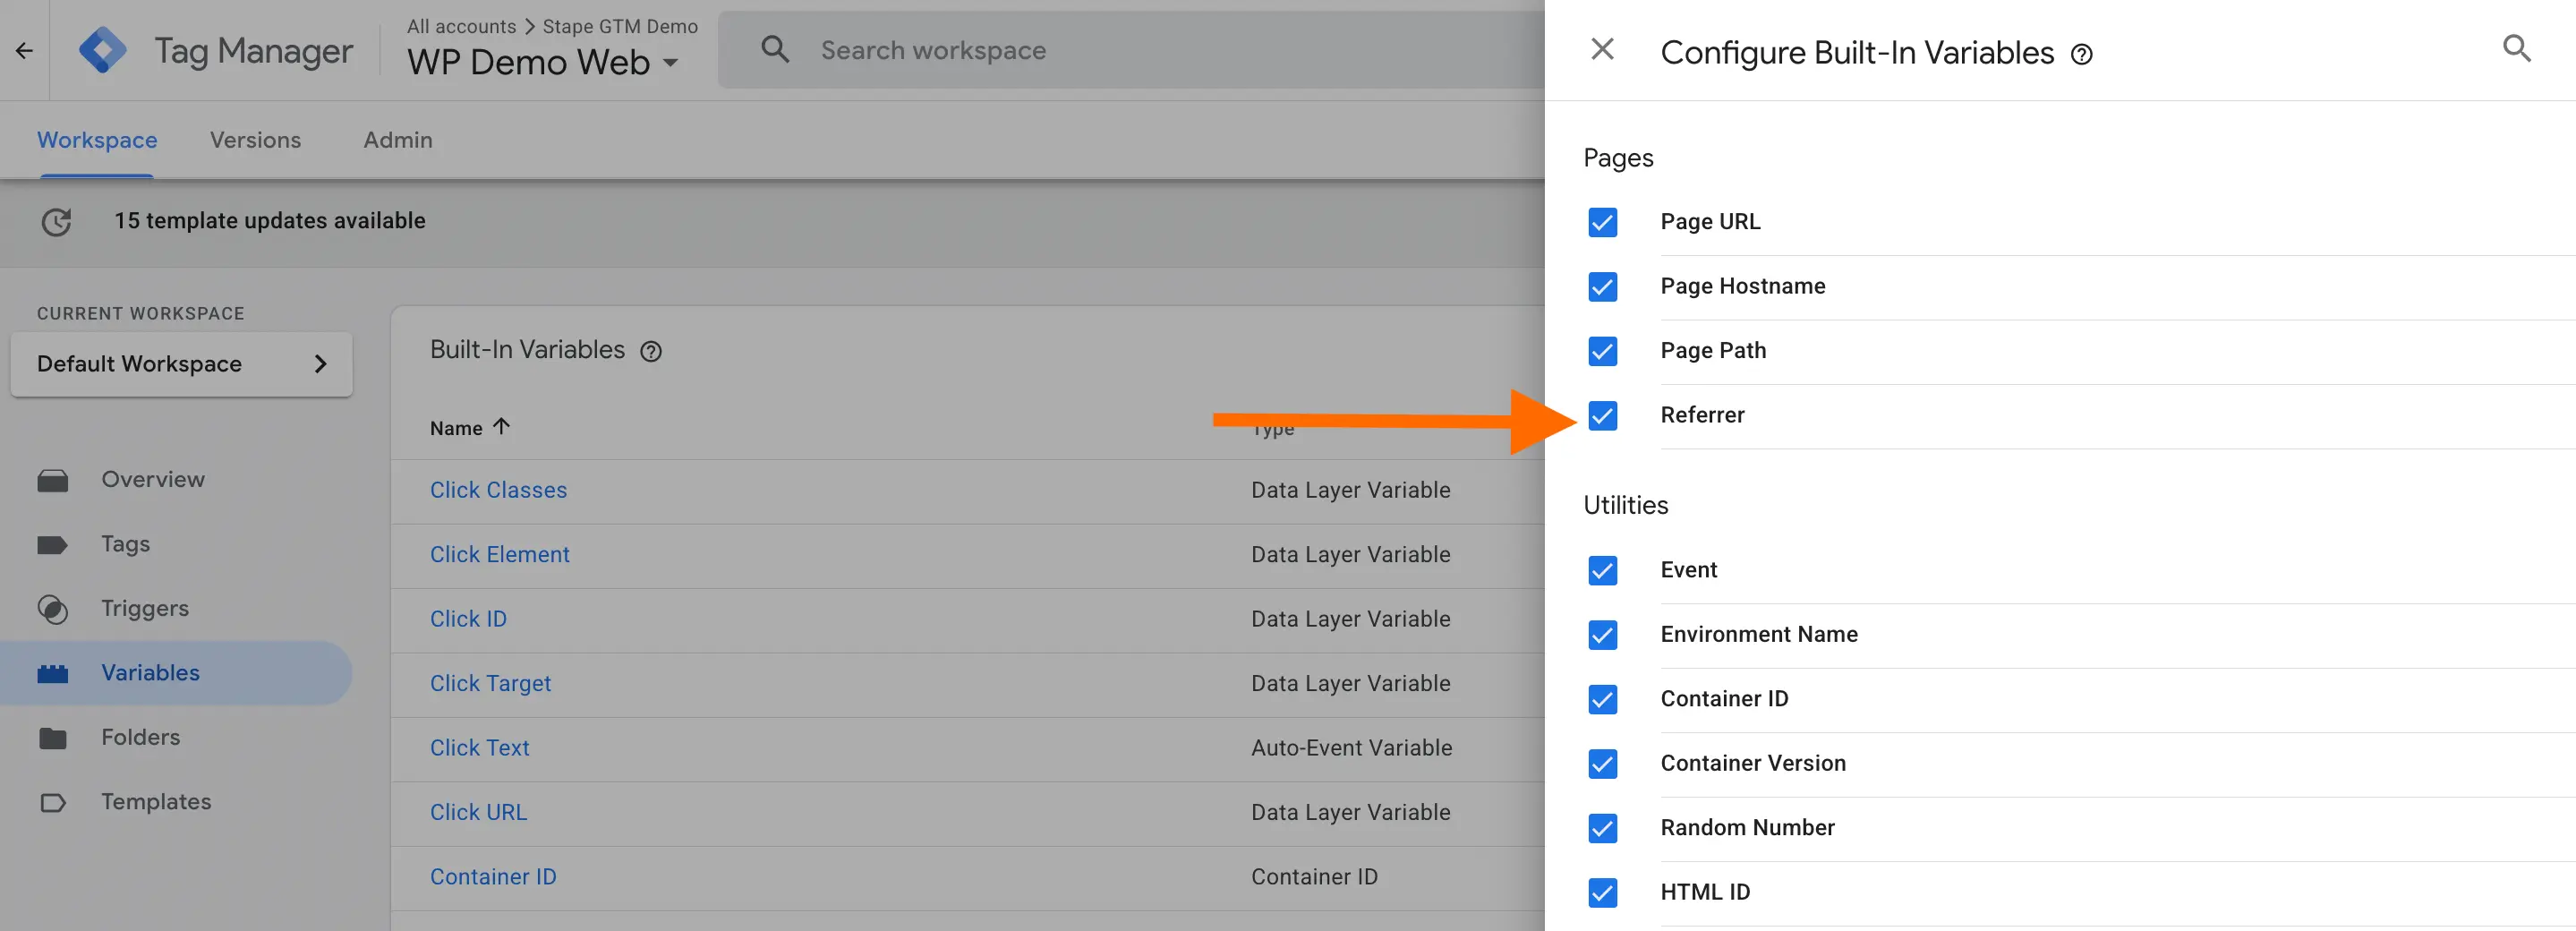Screen dimensions: 2576x931
Task: Click the Tag Manager logo icon
Action: click(103, 50)
